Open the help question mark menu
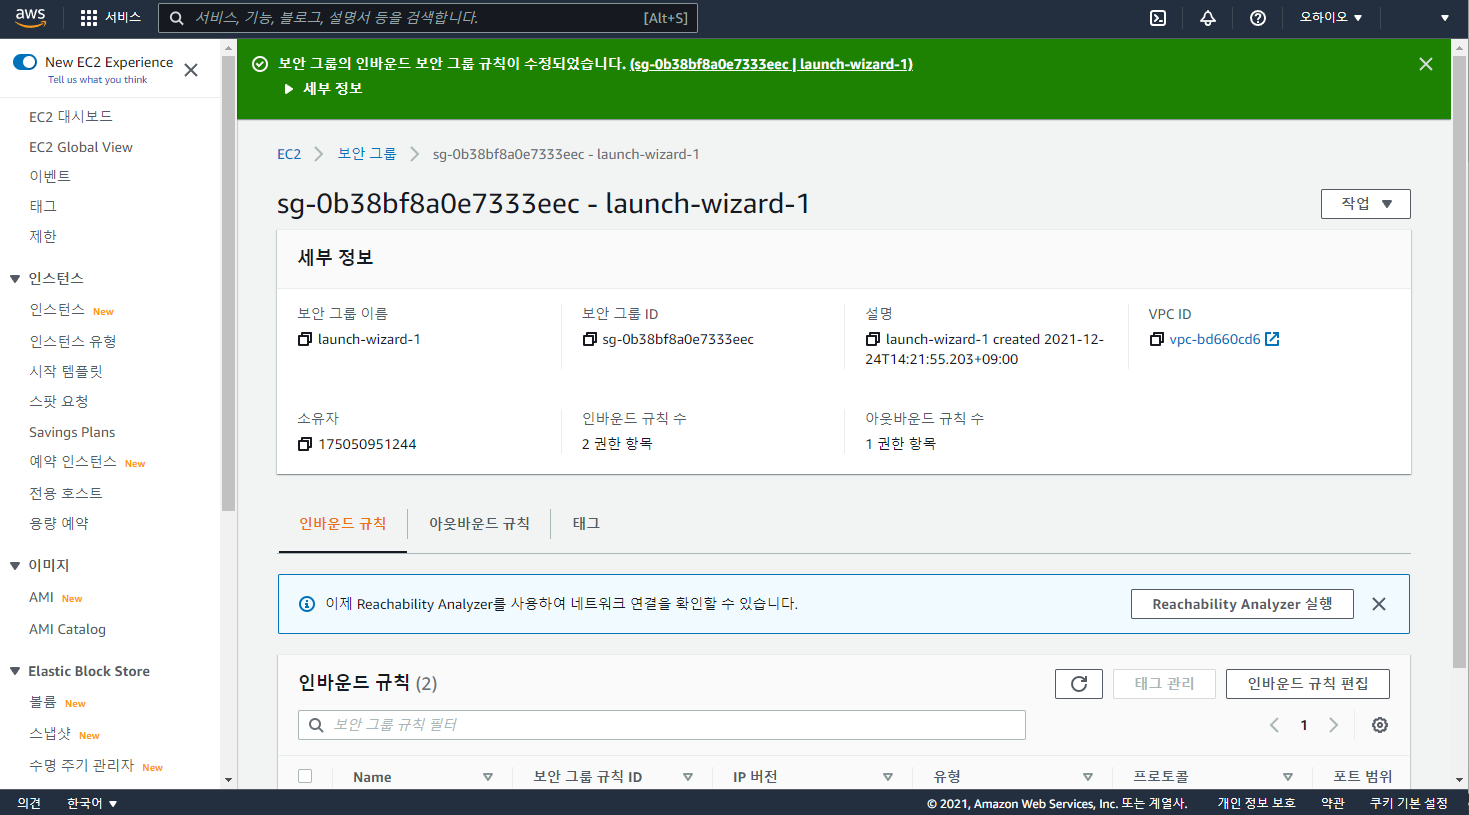The image size is (1469, 815). pyautogui.click(x=1258, y=18)
